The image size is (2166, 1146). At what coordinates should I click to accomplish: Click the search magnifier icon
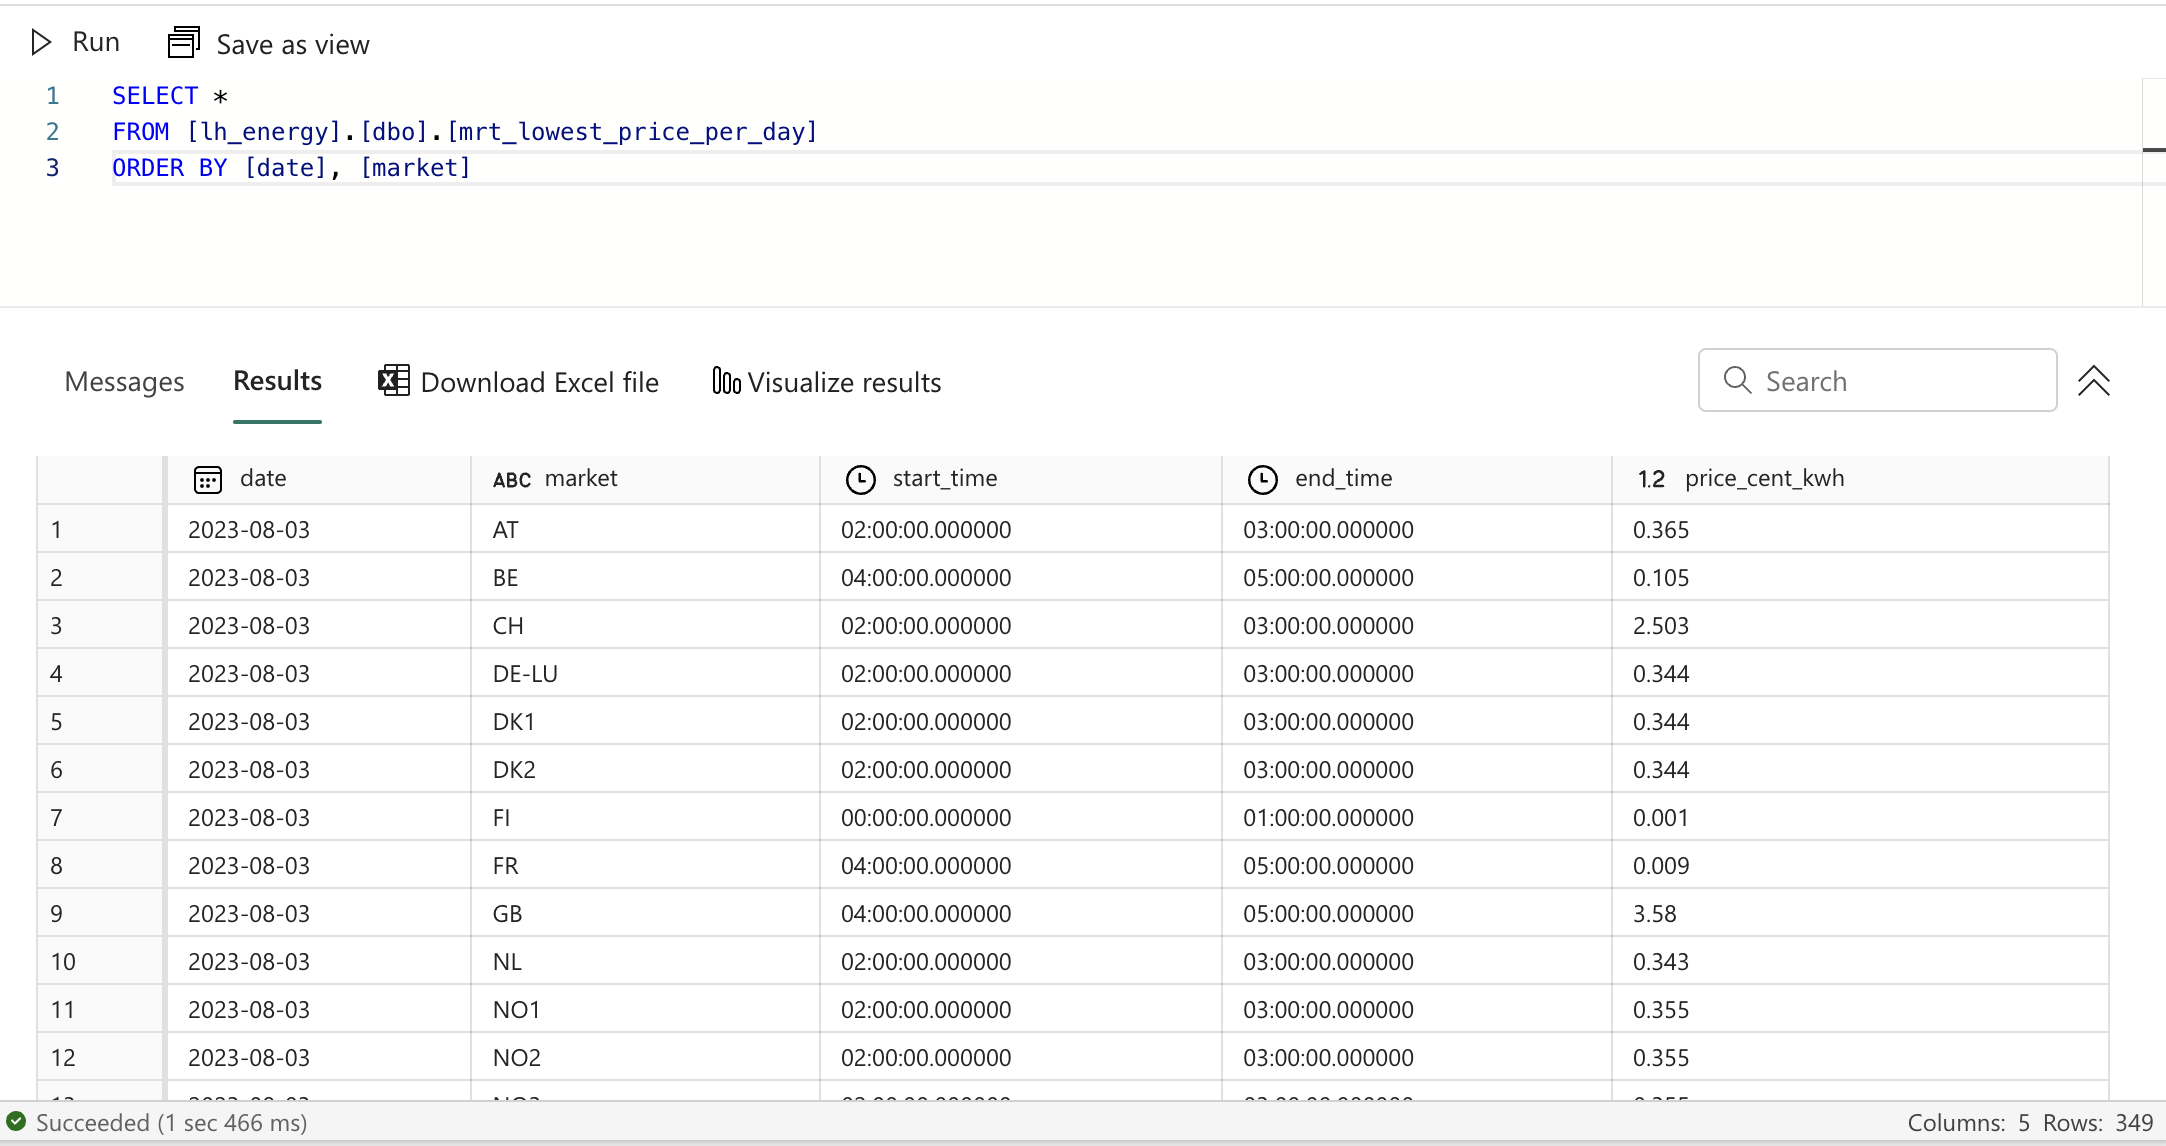(x=1736, y=380)
